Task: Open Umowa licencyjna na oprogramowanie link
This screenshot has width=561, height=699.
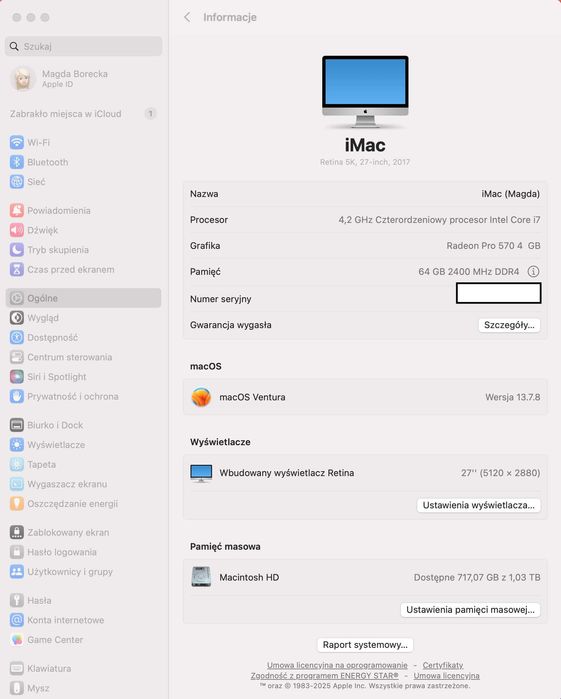Action: (337, 665)
